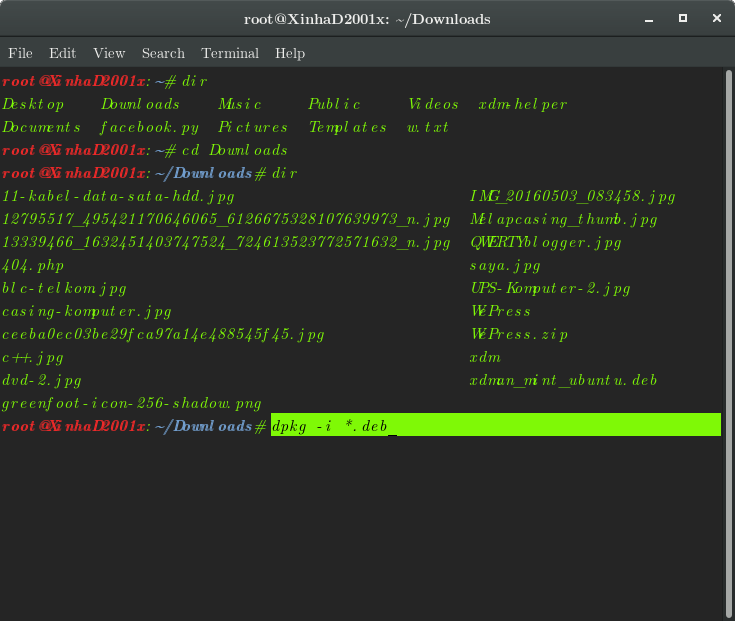Image resolution: width=735 pixels, height=621 pixels.
Task: Close the terminal window
Action: [x=716, y=18]
